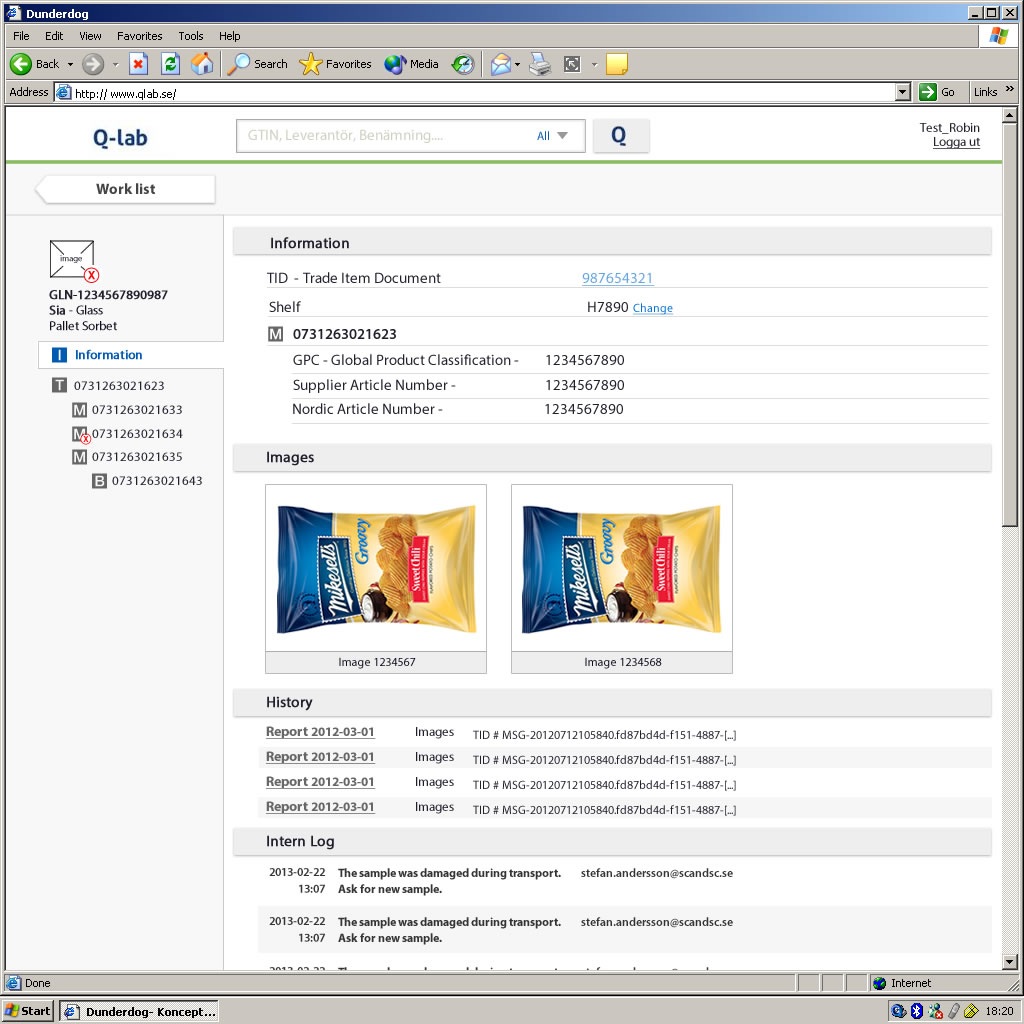Open the Favorites menu
Screen dimensions: 1024x1024
tap(139, 36)
